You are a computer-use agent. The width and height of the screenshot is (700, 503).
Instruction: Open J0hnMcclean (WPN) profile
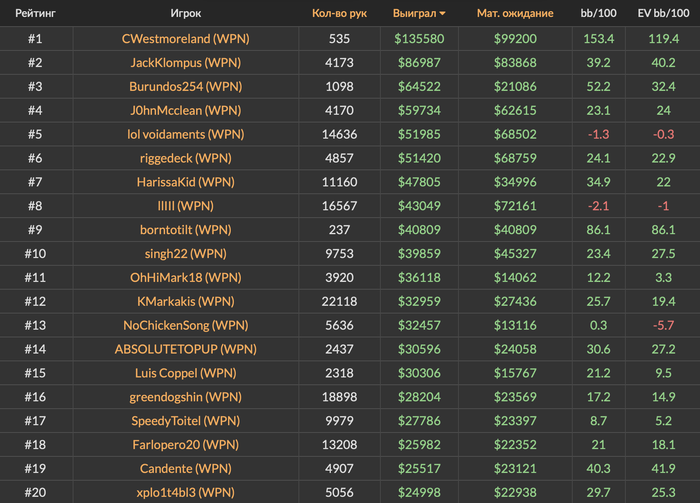click(186, 111)
